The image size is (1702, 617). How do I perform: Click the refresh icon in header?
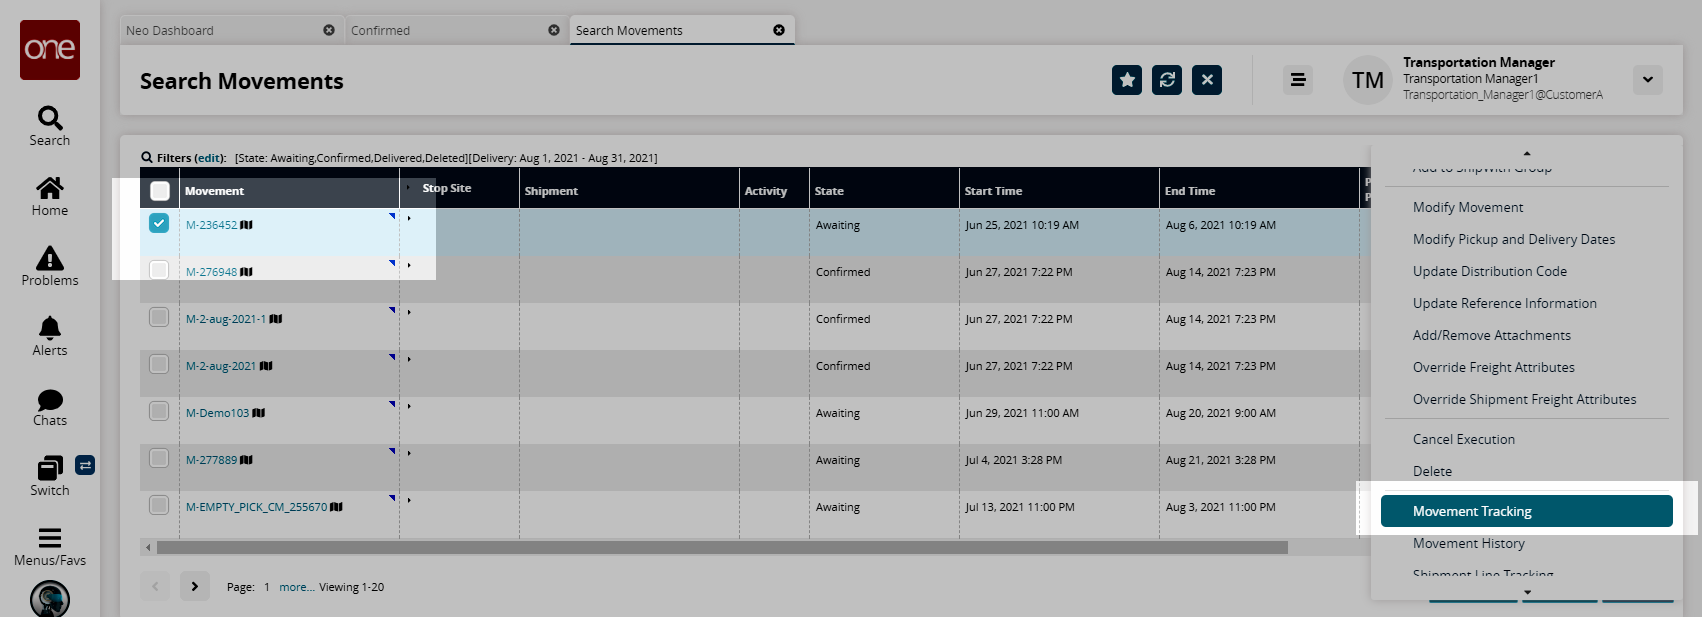pos(1167,80)
